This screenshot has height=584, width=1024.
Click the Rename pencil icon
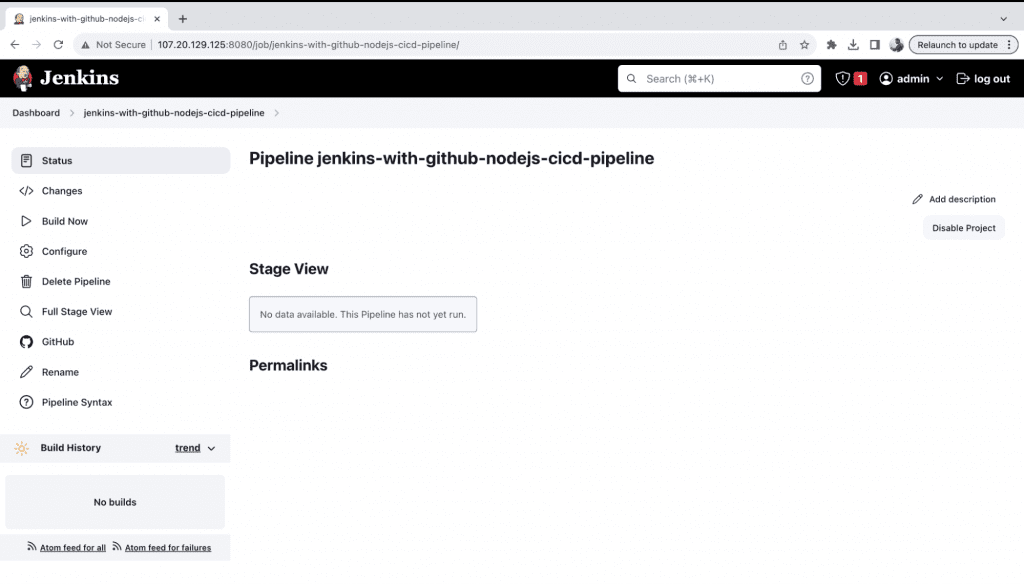(x=26, y=372)
